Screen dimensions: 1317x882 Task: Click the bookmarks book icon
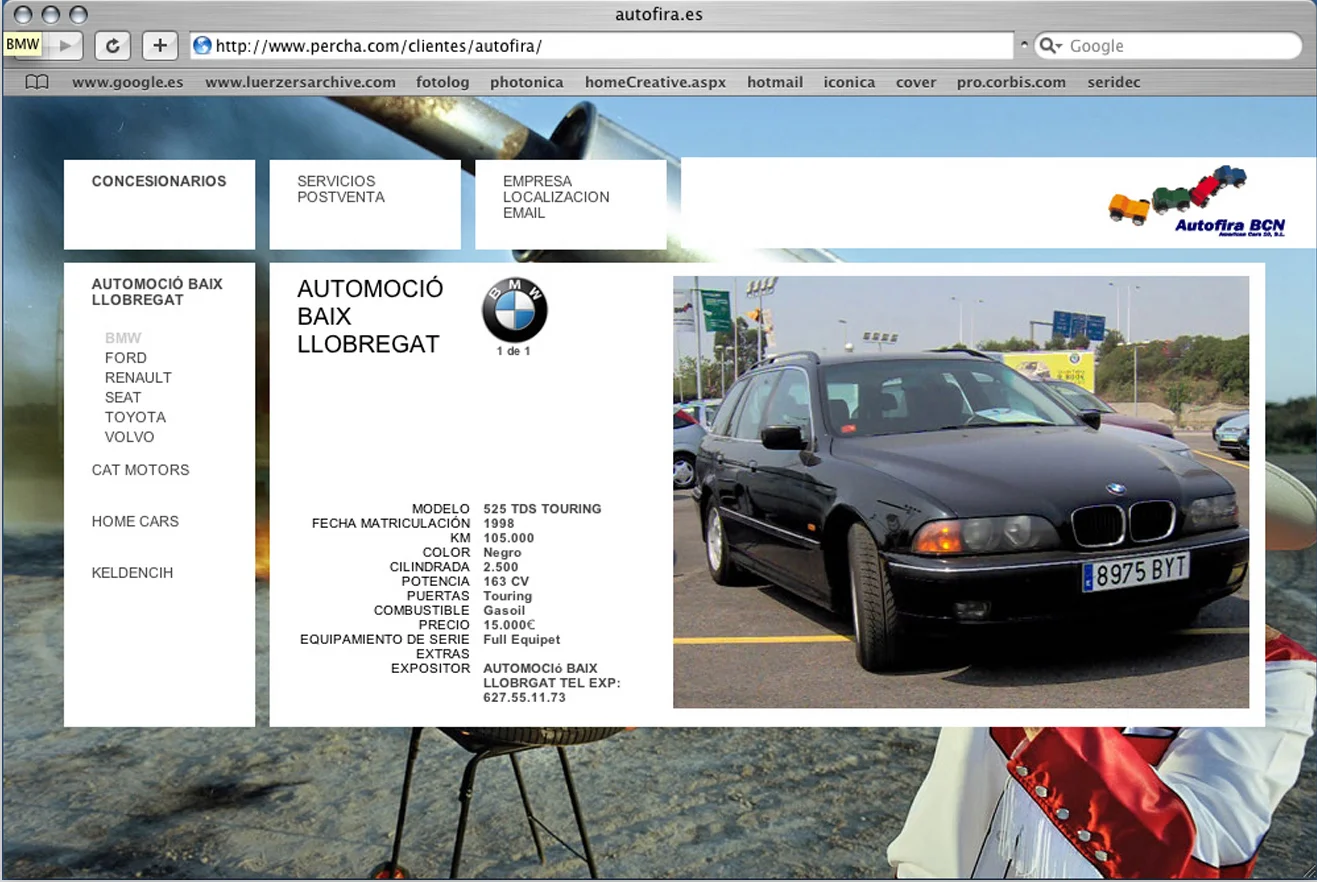[36, 82]
